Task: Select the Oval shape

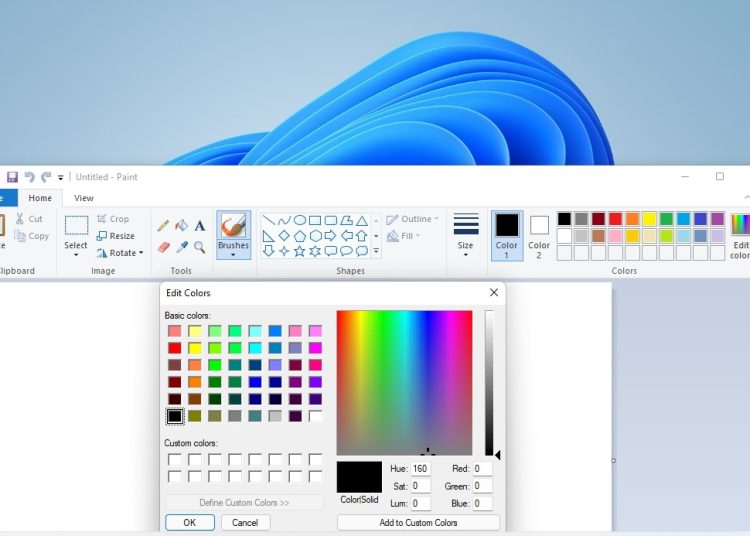Action: 299,220
